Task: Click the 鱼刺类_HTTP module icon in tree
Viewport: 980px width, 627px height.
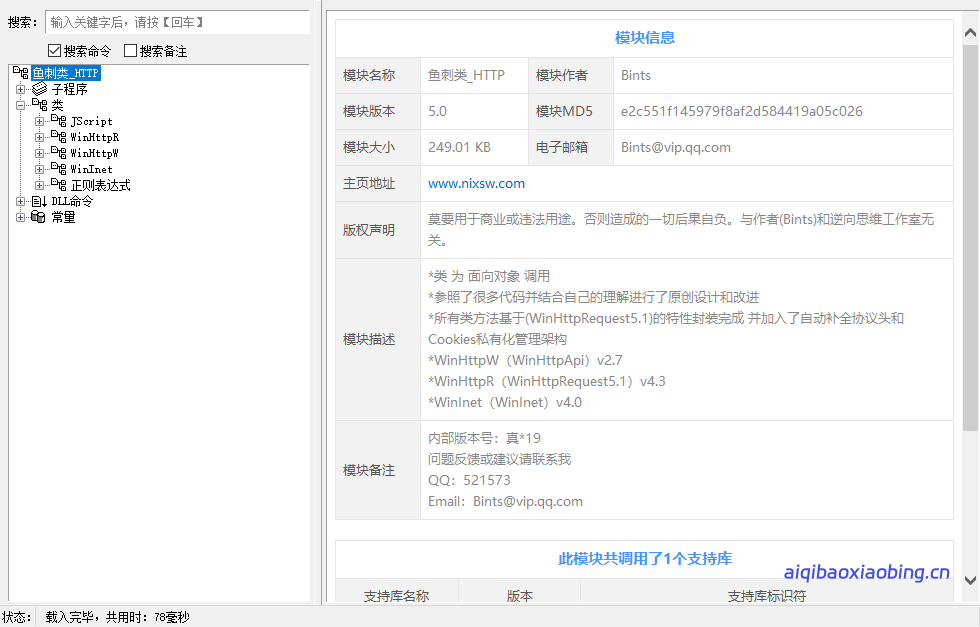Action: tap(19, 72)
